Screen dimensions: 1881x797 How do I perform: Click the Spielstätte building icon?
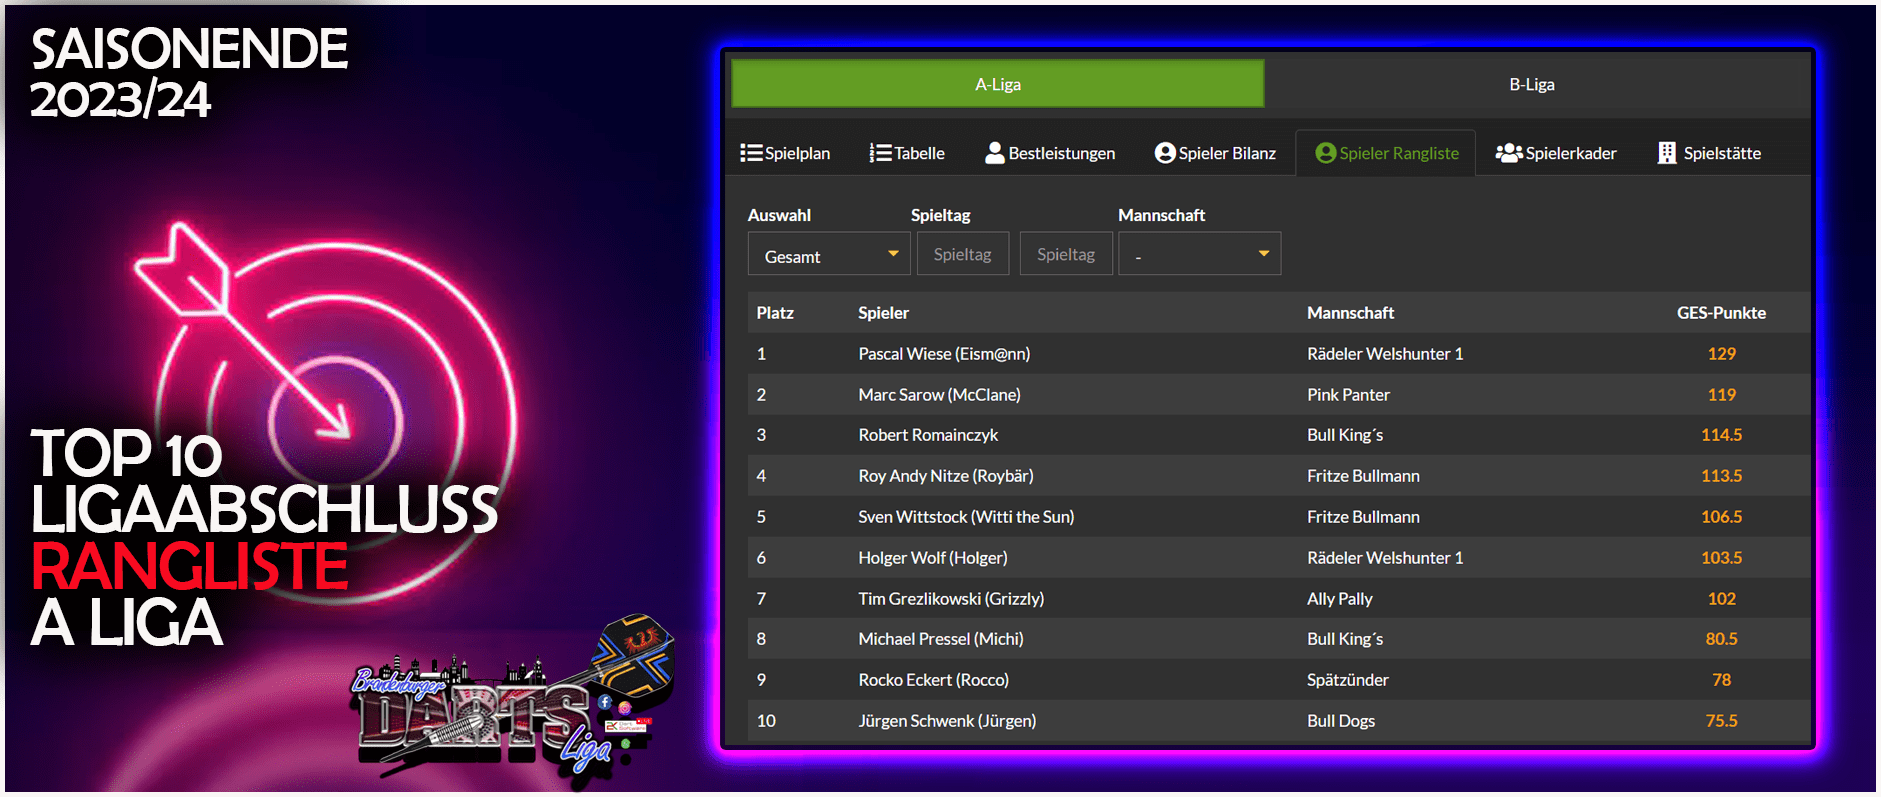pos(1667,153)
